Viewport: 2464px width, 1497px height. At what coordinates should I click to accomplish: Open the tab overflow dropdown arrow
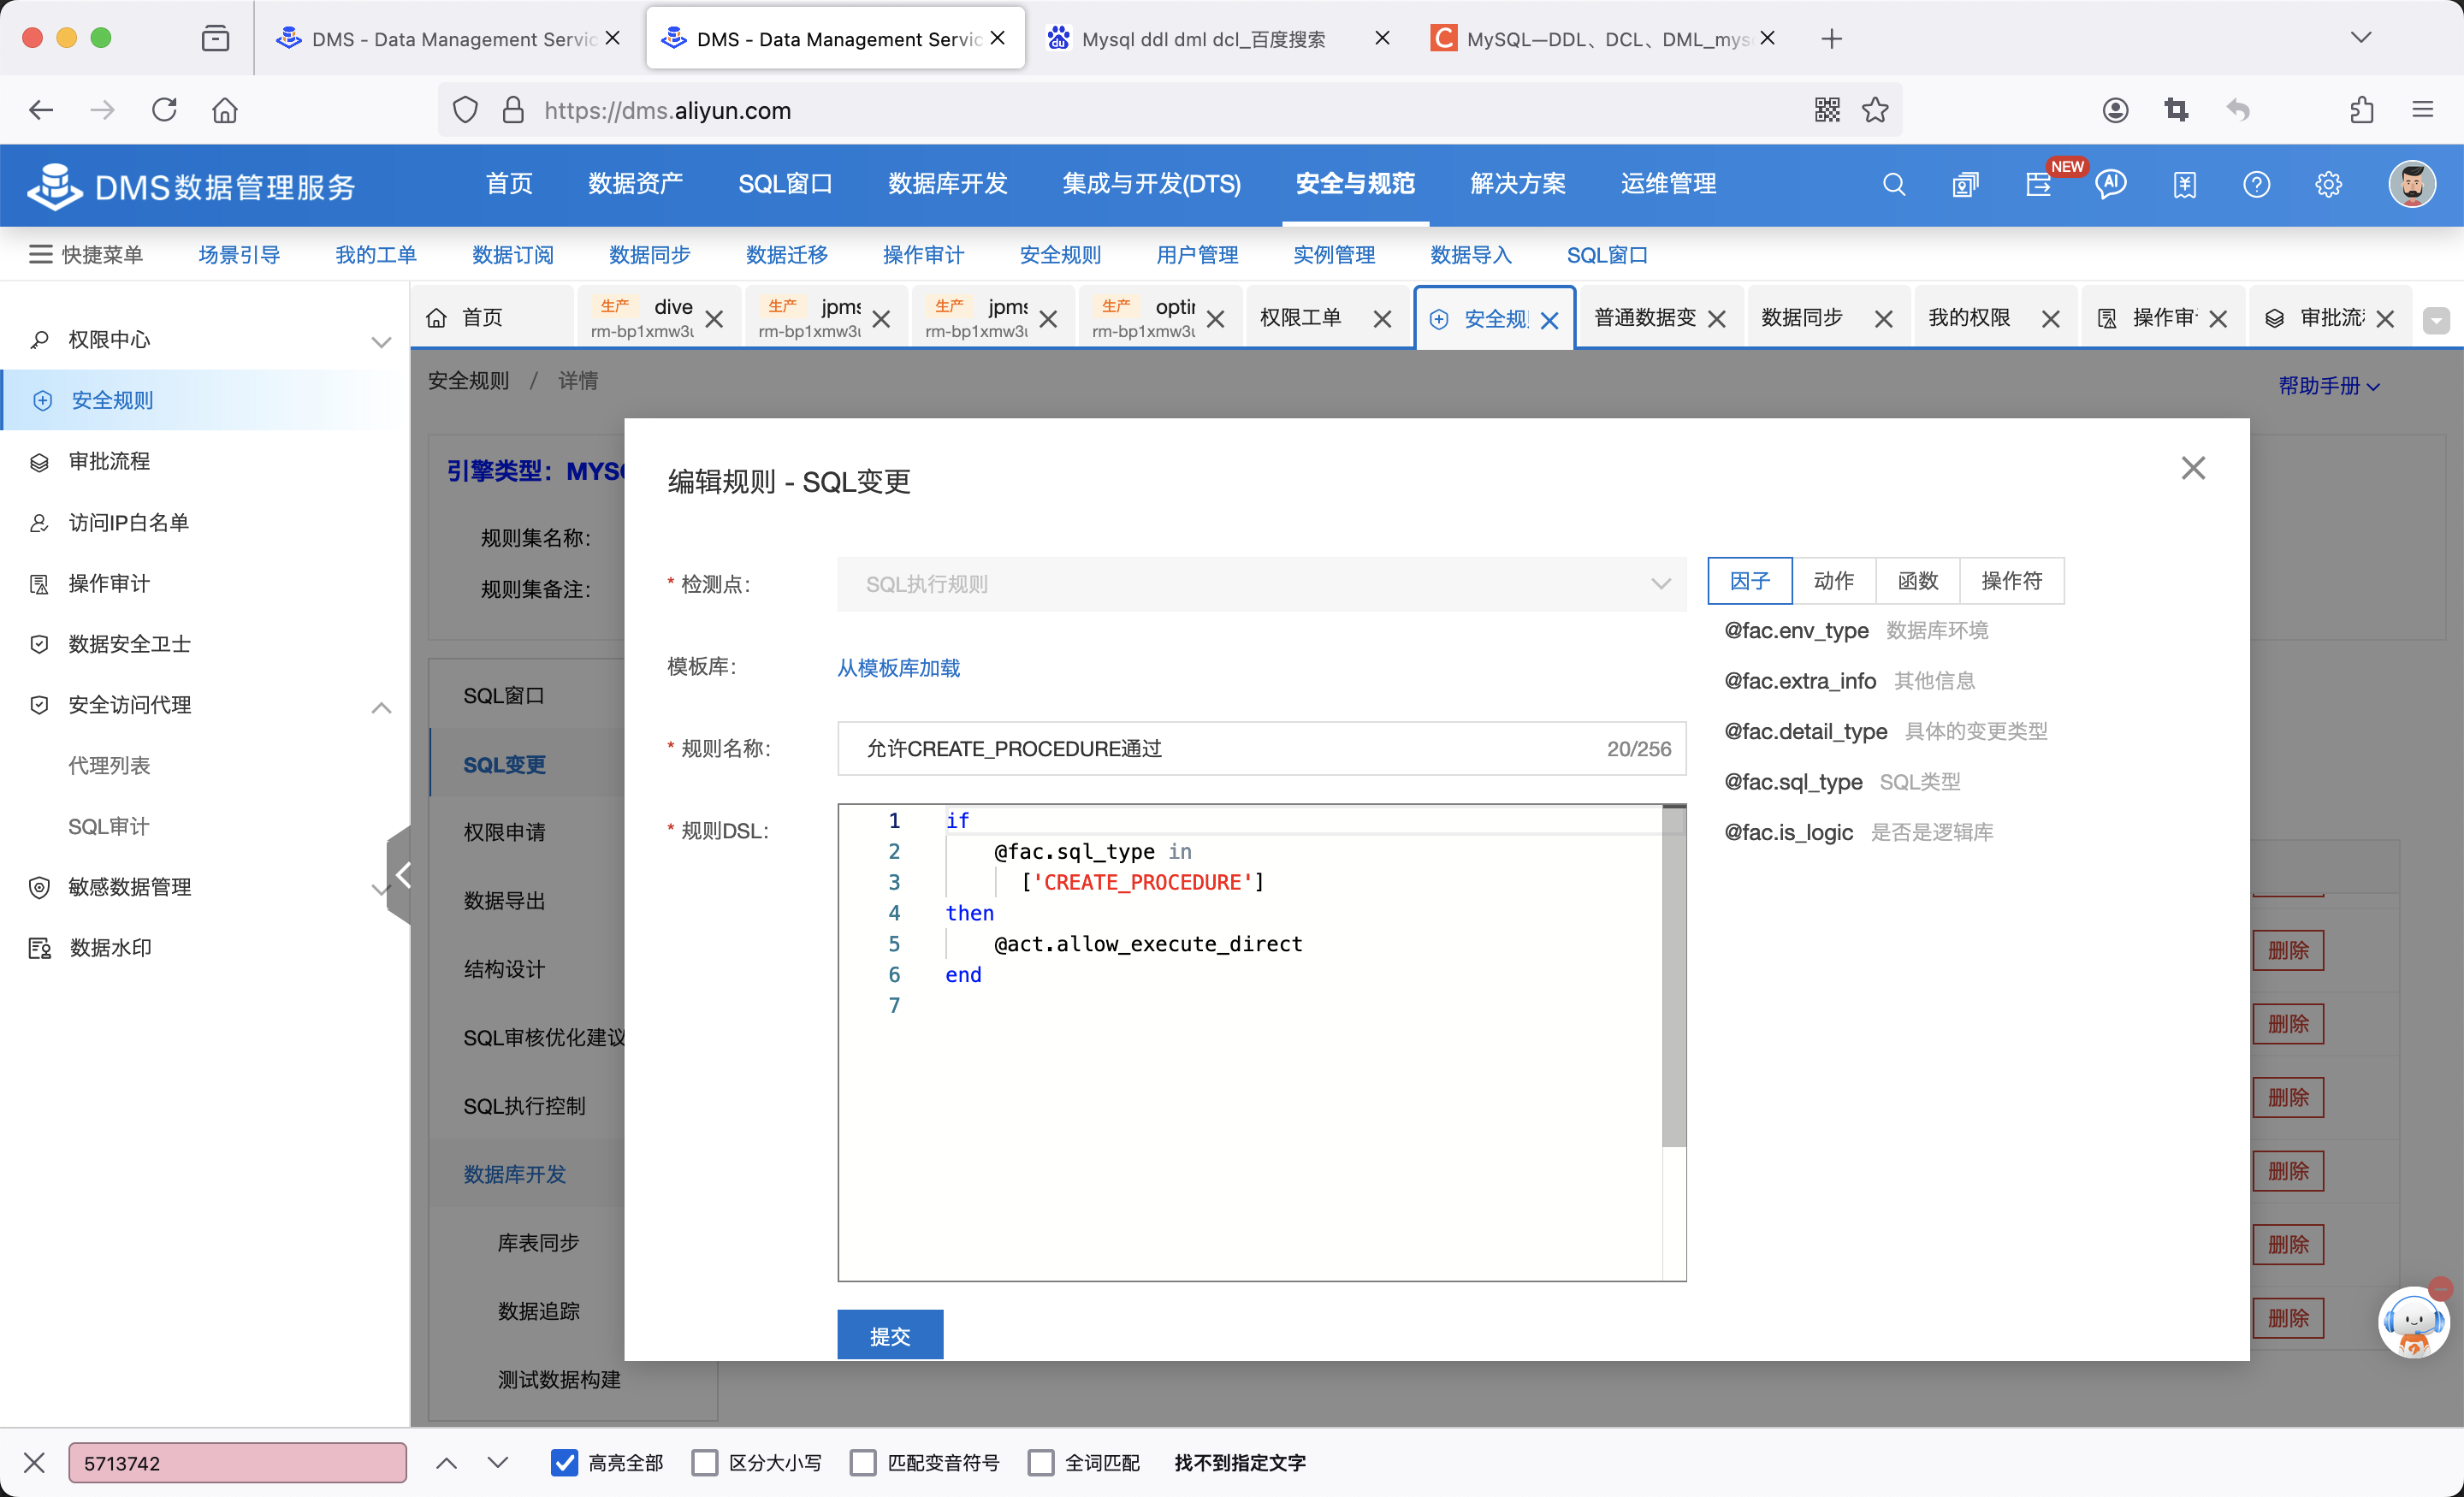(x=2436, y=319)
